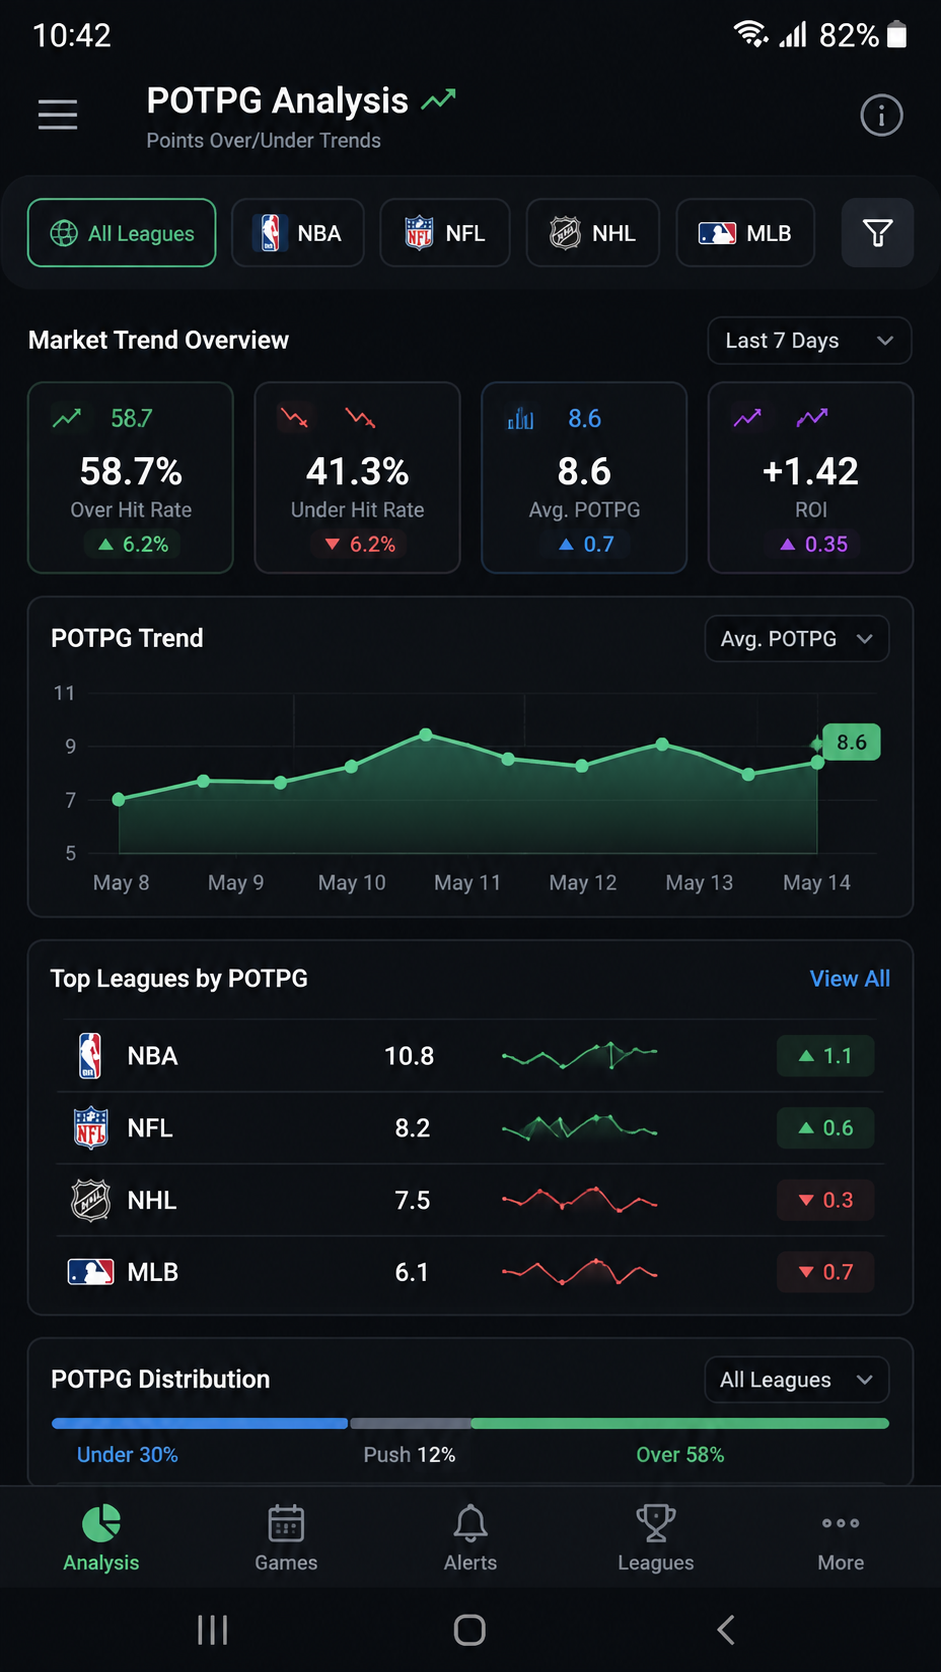Tap the Push 12% label

(409, 1455)
